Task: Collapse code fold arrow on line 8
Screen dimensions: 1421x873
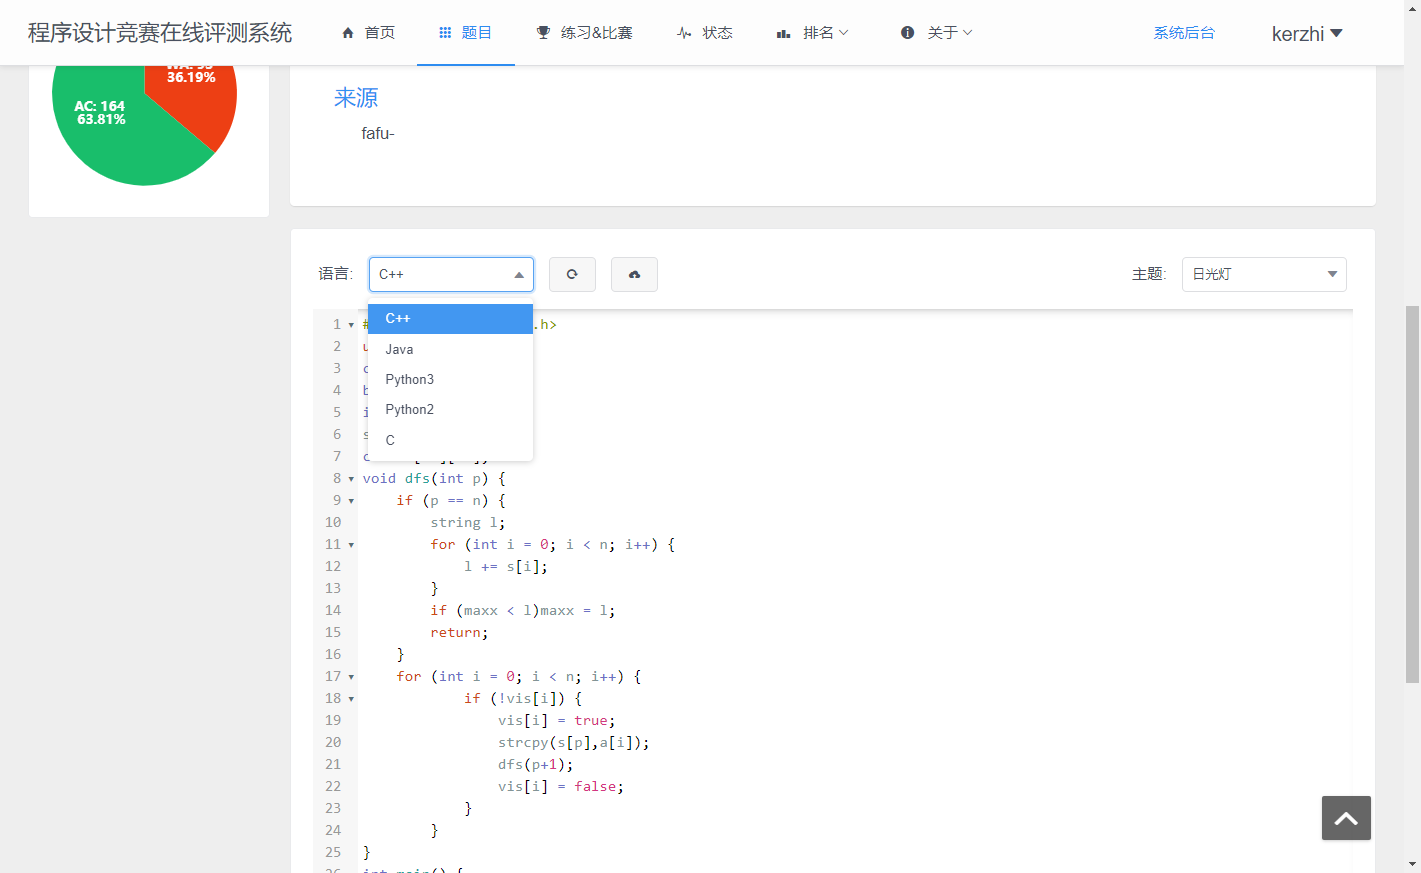Action: point(351,479)
